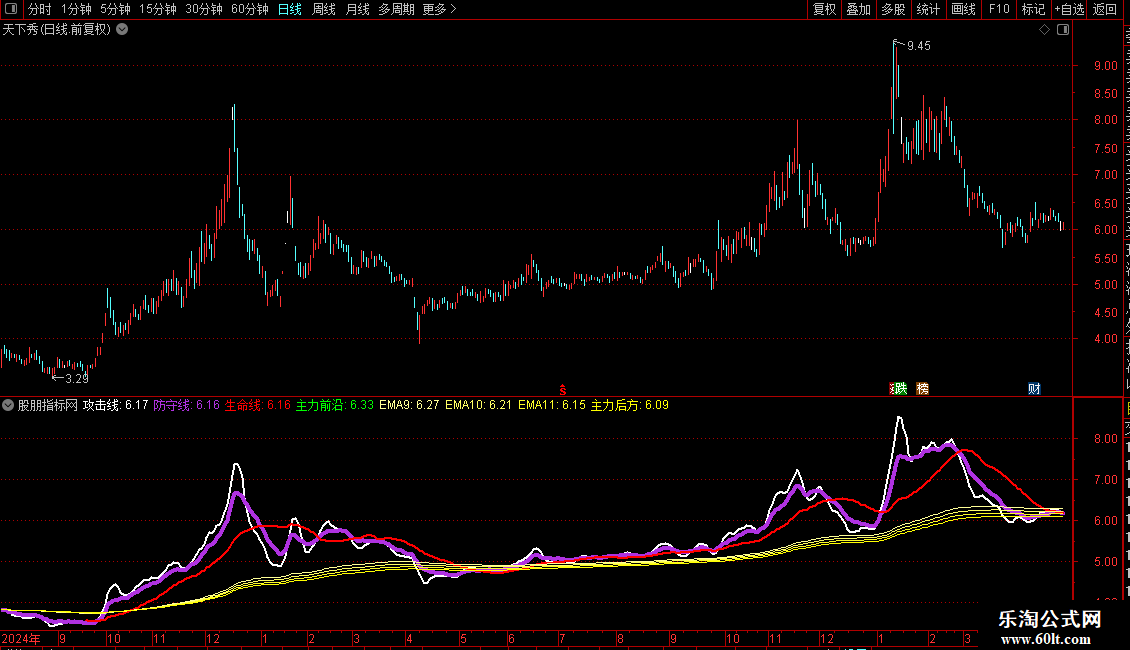
Task: Click the 2024年 date axis label
Action: click(21, 638)
